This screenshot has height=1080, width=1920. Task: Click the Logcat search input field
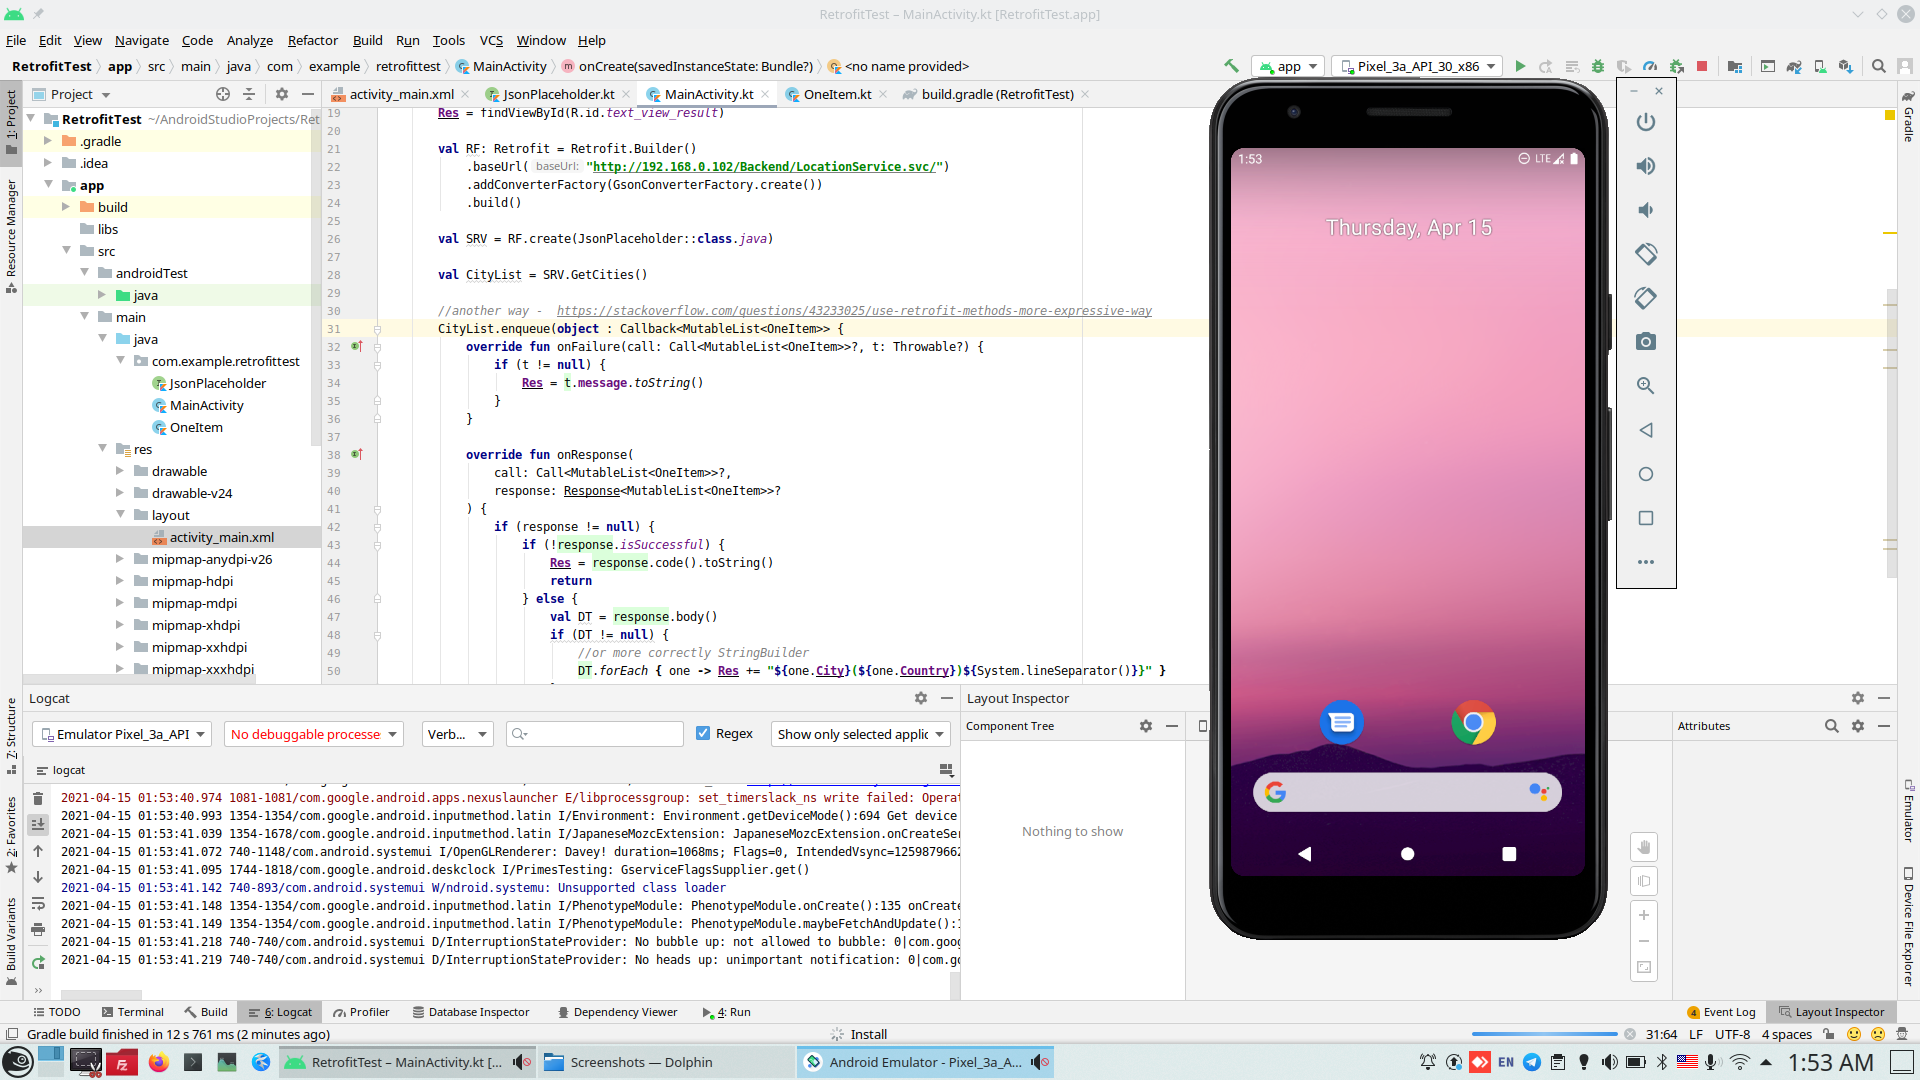click(x=600, y=734)
